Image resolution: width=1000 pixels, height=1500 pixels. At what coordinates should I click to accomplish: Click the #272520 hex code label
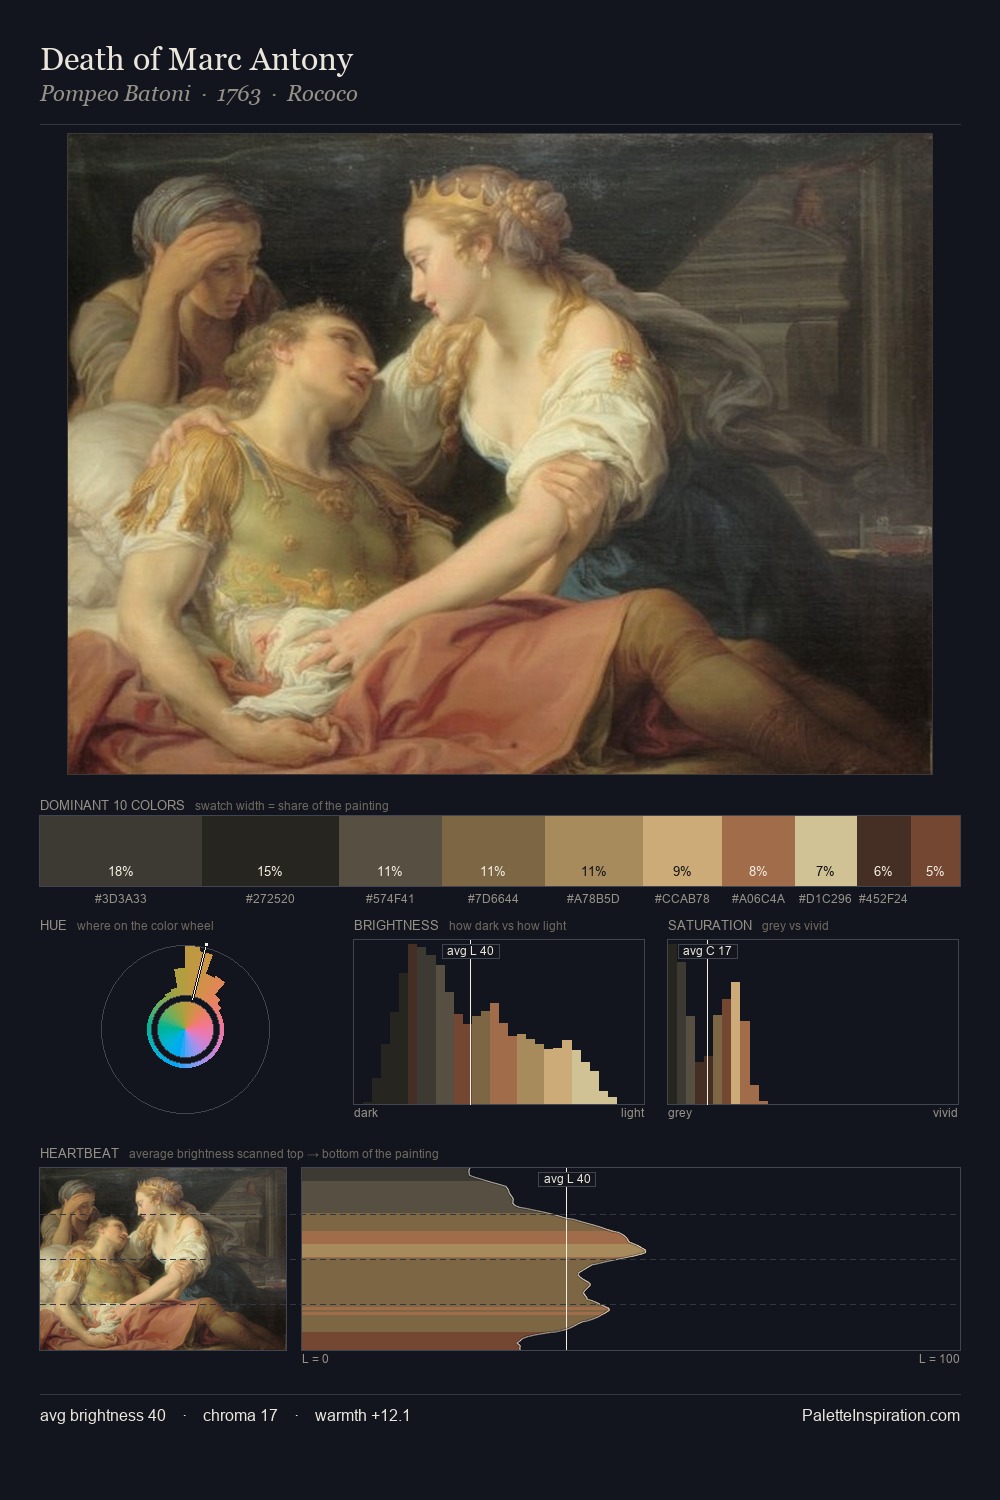270,899
